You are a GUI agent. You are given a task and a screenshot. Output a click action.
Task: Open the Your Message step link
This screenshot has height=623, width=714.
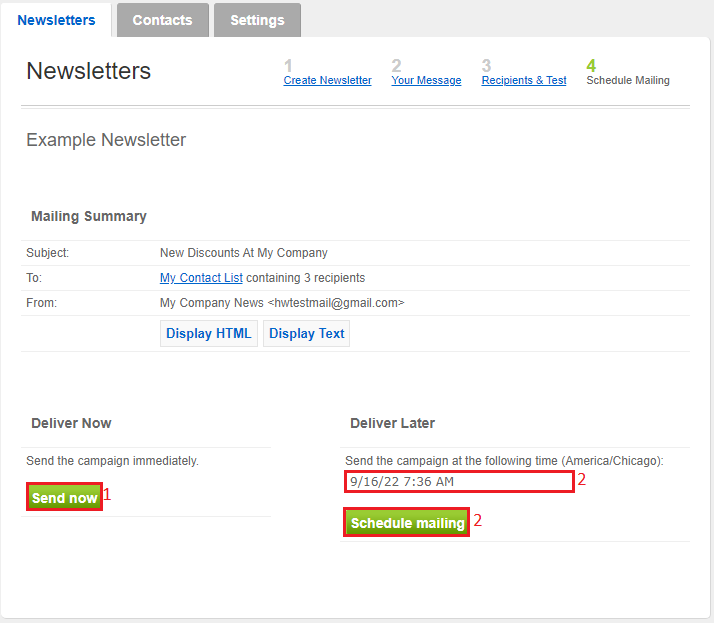click(426, 80)
